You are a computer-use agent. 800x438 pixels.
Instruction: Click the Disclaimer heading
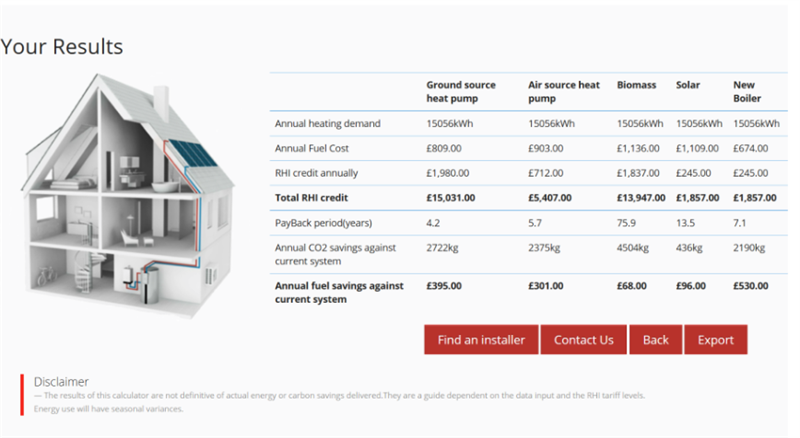61,381
